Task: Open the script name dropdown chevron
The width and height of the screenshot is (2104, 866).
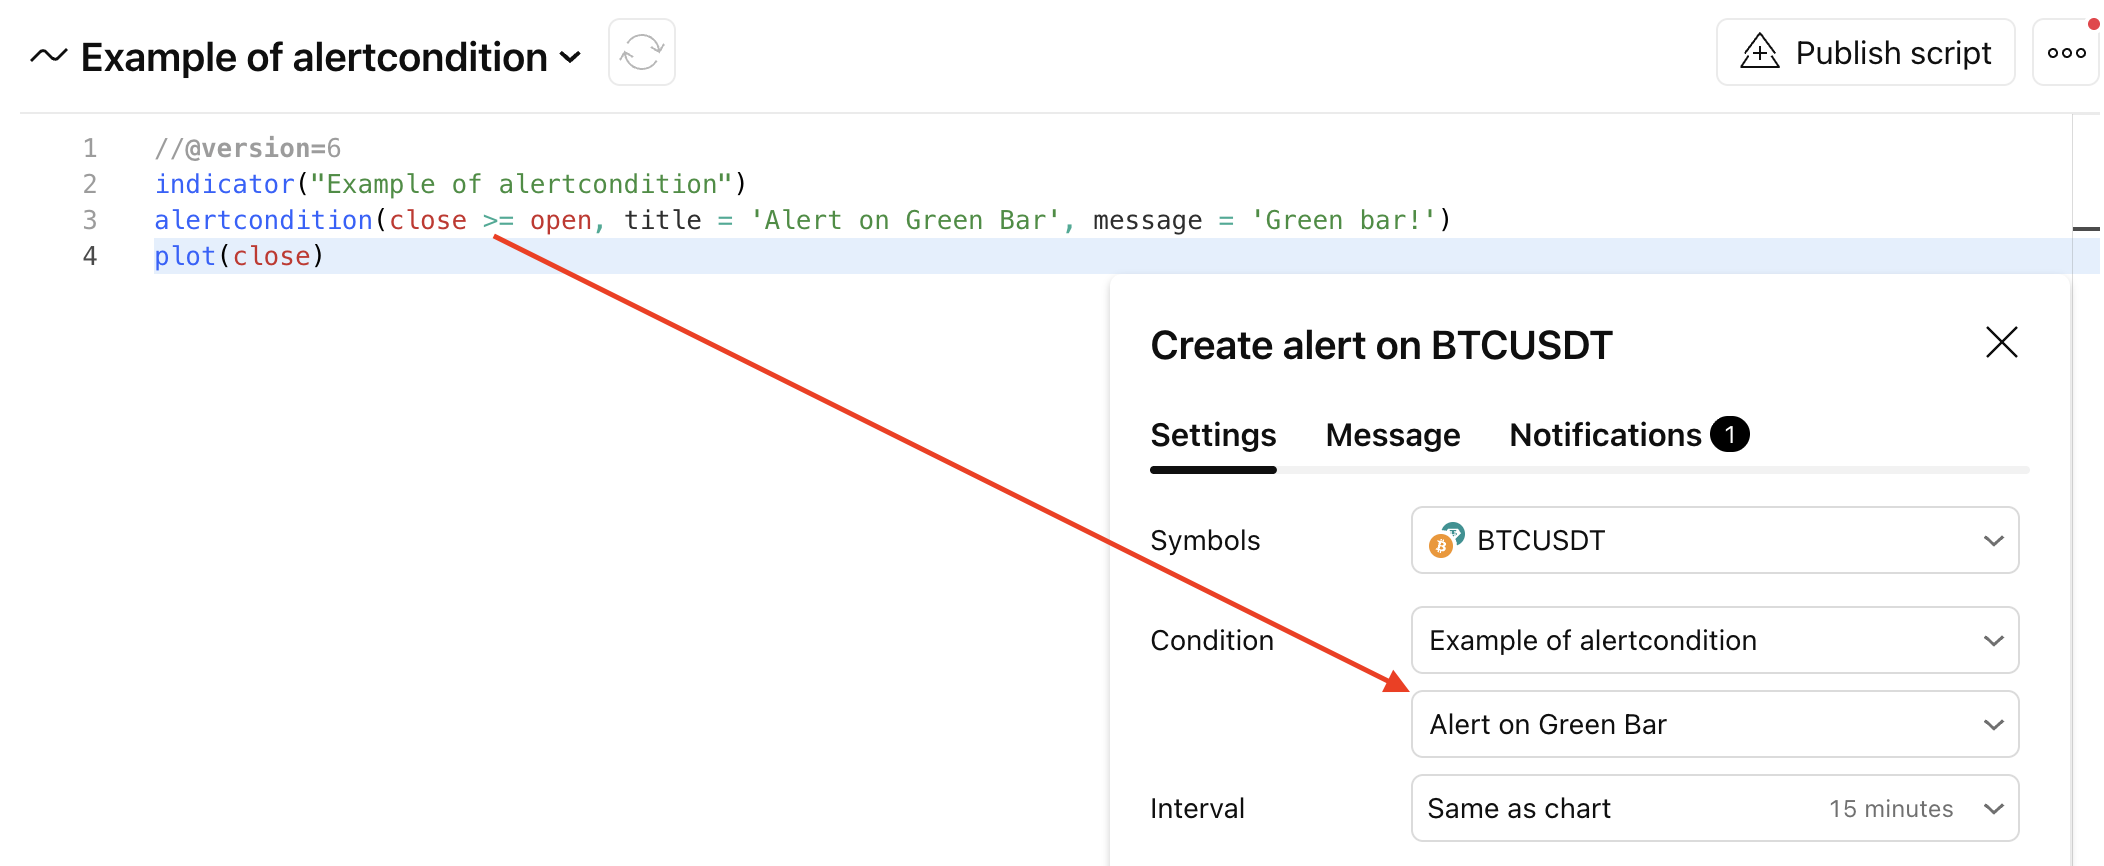Action: [x=570, y=57]
